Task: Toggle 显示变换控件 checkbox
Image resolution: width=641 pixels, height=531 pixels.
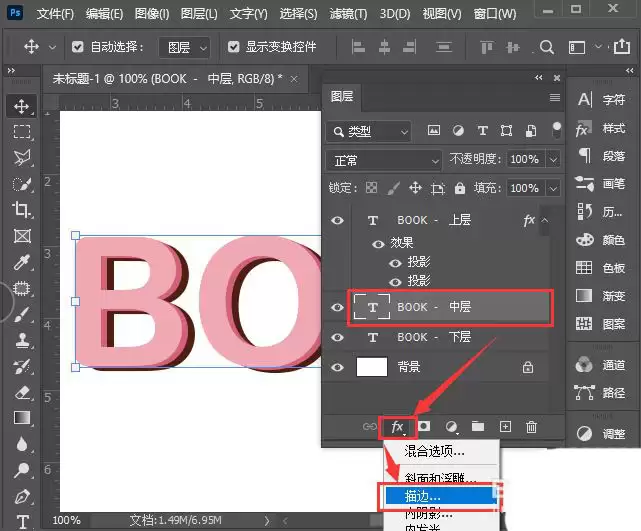Action: [233, 47]
